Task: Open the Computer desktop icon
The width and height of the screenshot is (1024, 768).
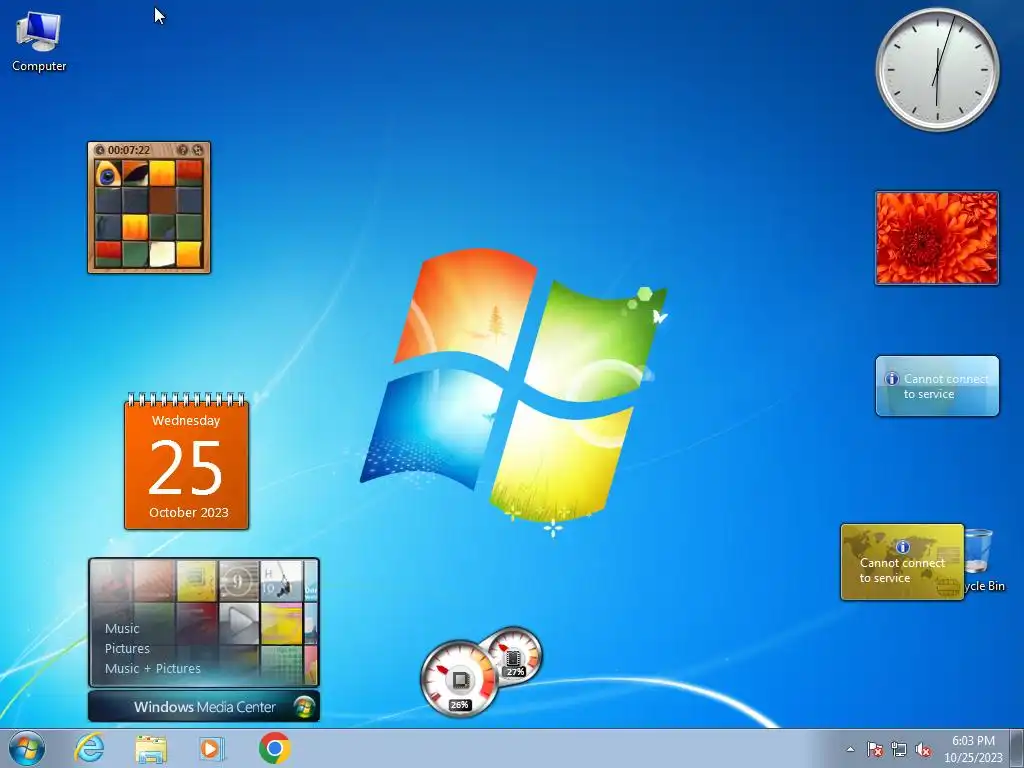Action: click(x=39, y=42)
